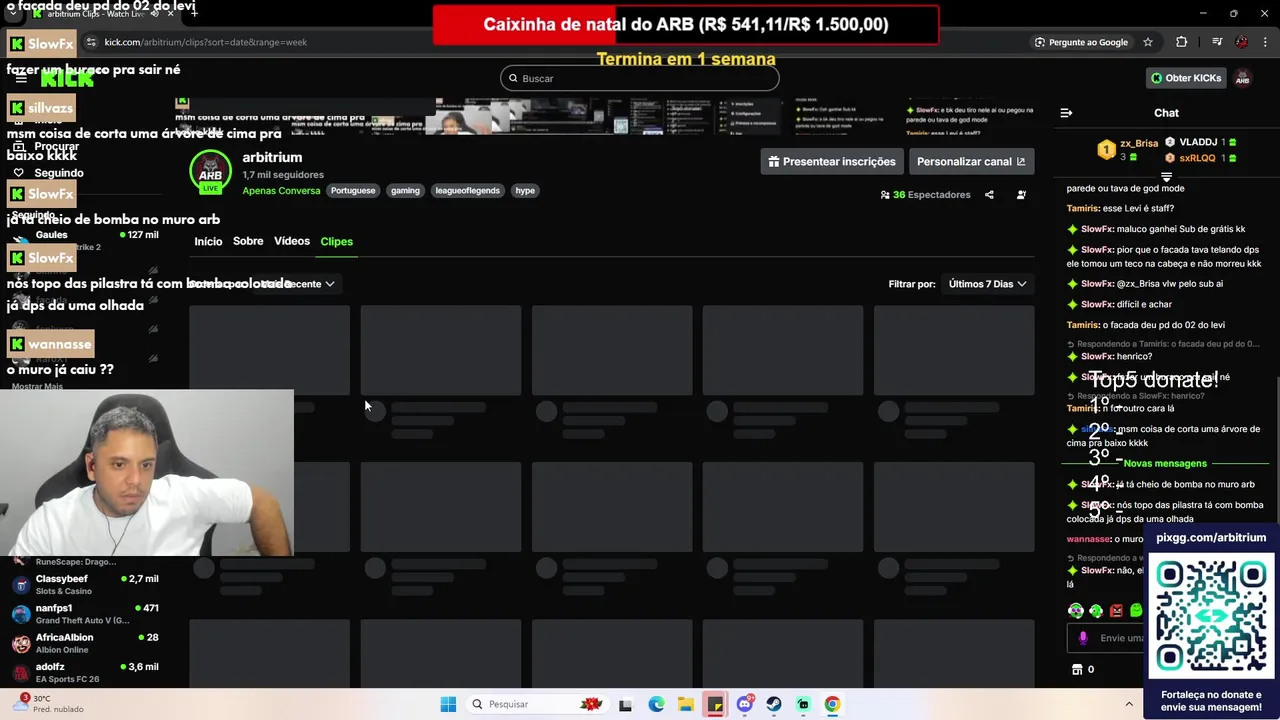1280x720 pixels.
Task: Open the site information icon in address bar
Action: tap(91, 42)
